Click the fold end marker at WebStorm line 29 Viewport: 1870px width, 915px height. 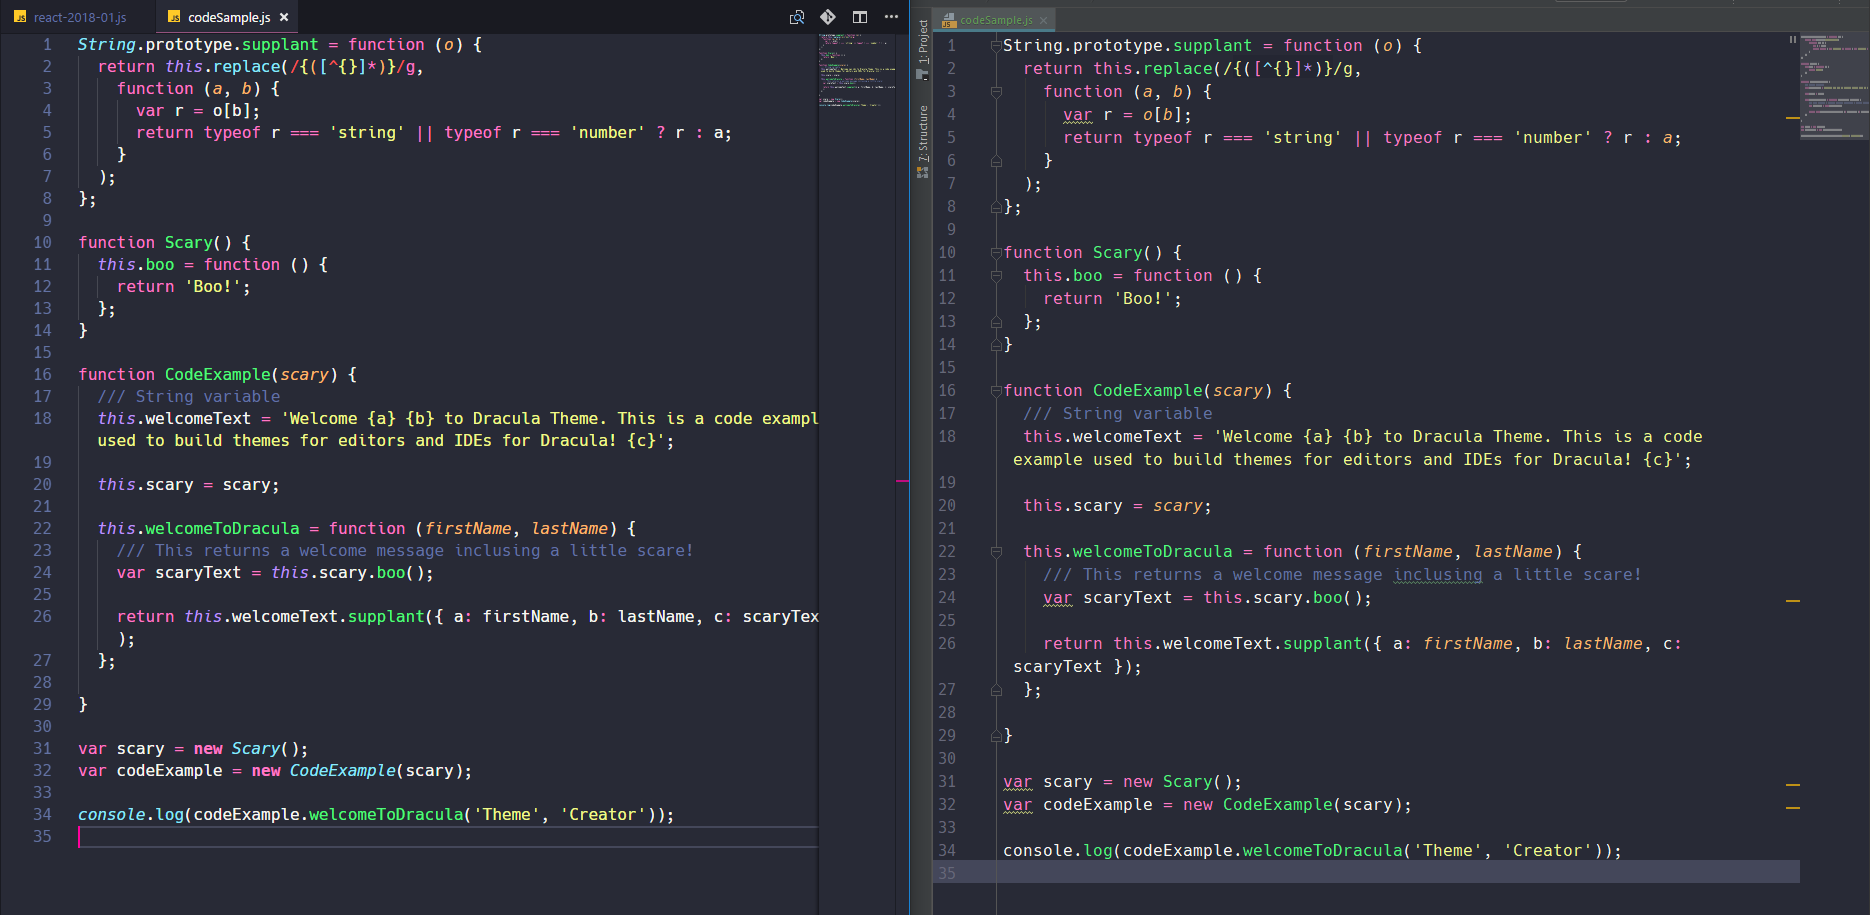click(996, 736)
